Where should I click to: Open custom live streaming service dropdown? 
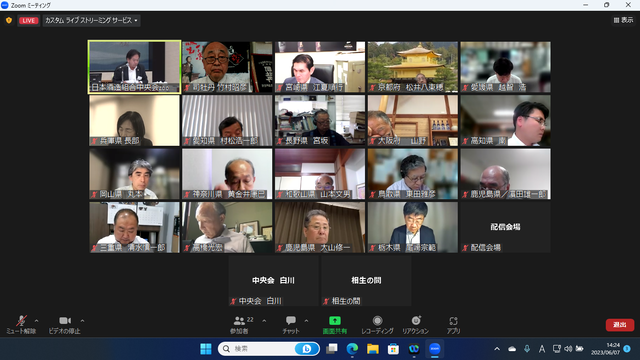click(91, 20)
